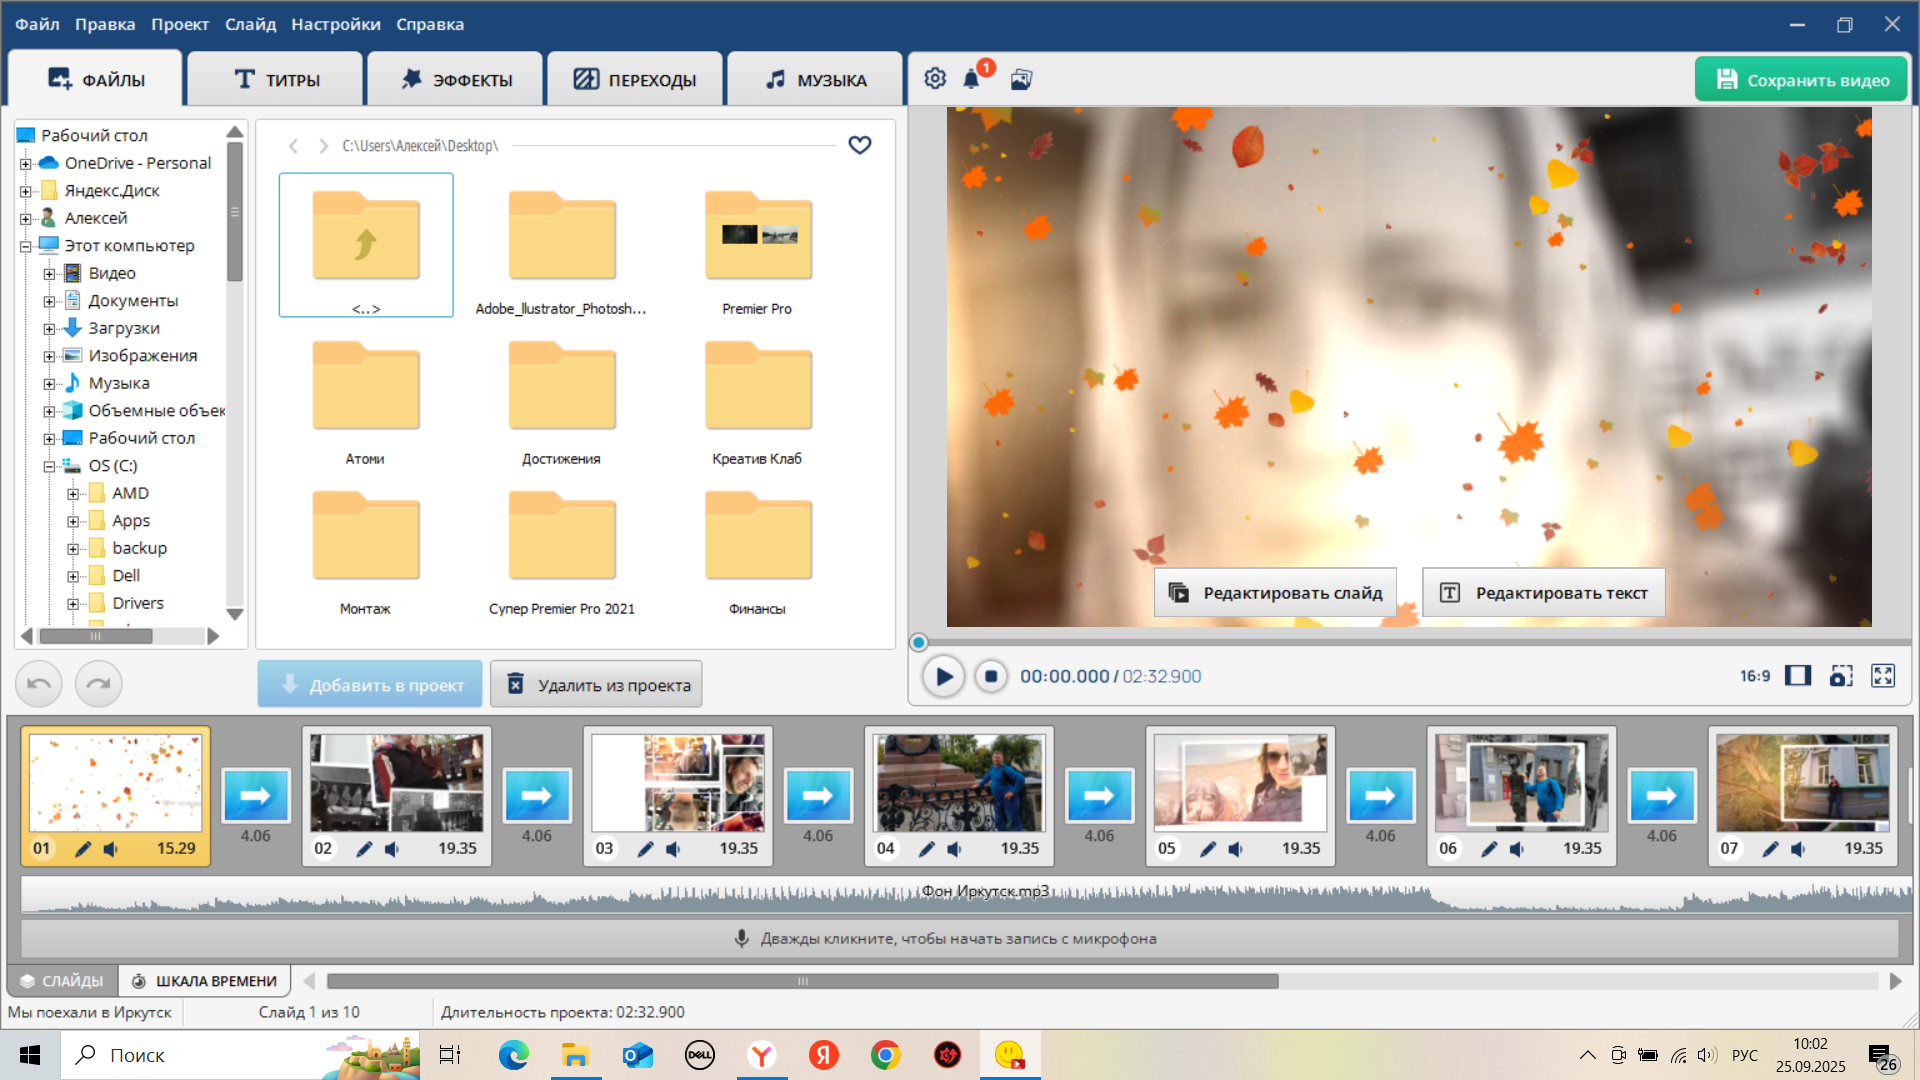
Task: Click the undo arrow button
Action: point(39,684)
